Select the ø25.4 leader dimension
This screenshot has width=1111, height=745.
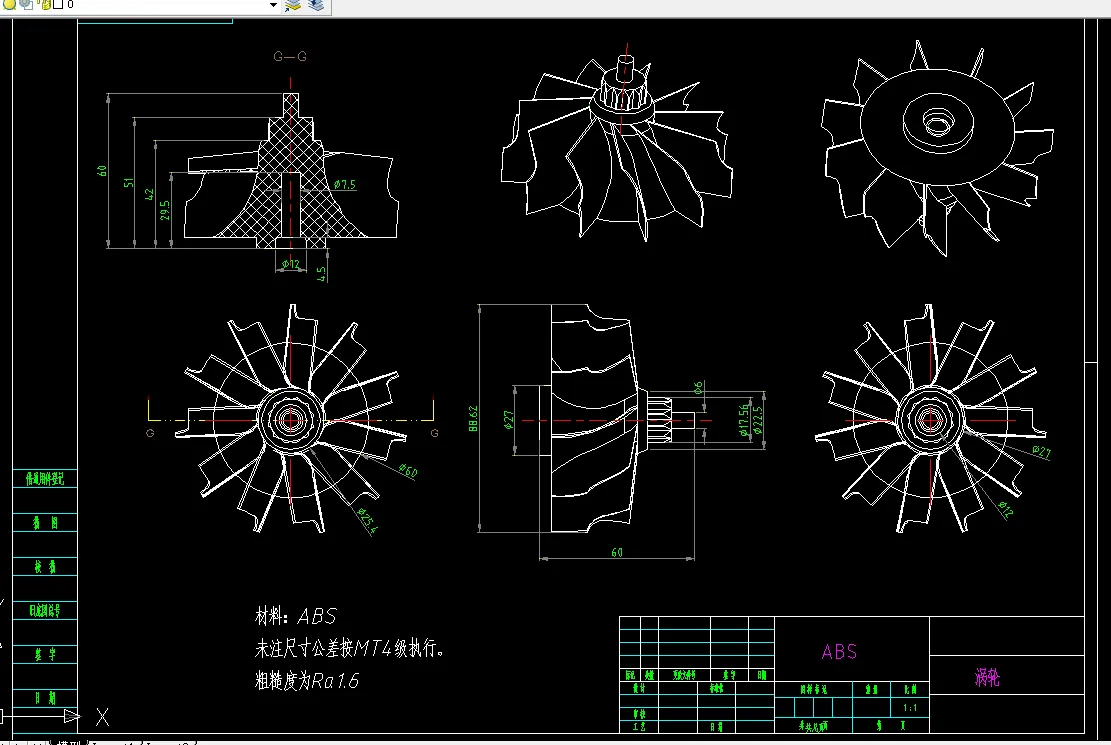(x=367, y=520)
